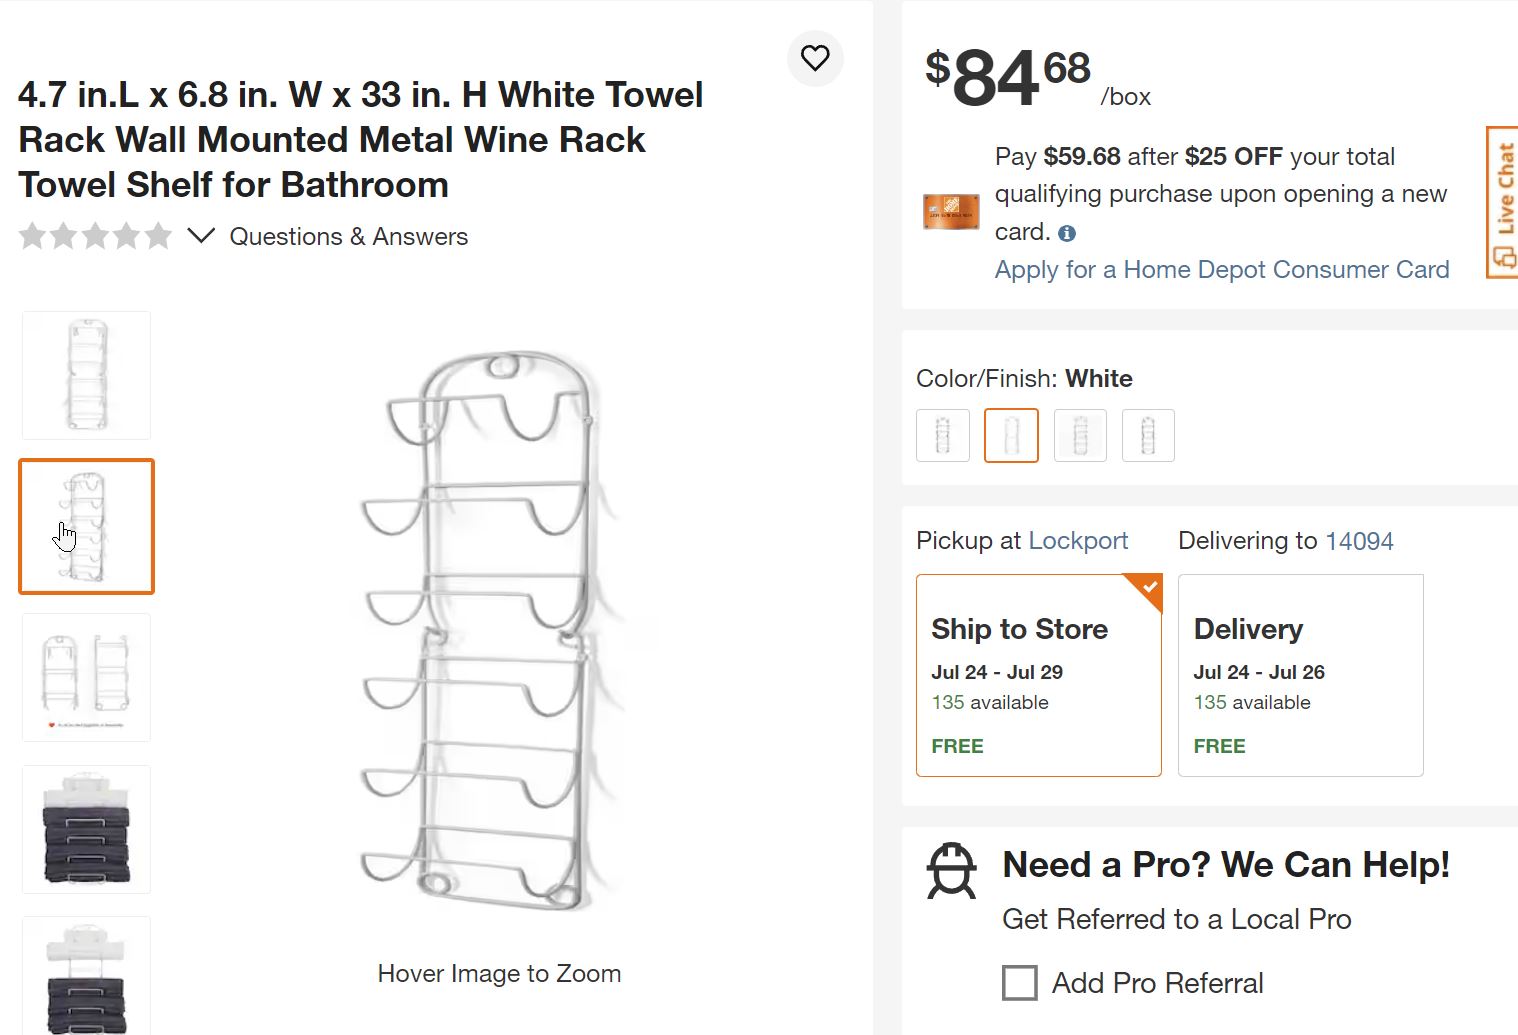The height and width of the screenshot is (1035, 1518).
Task: Click the main towel rack product image
Action: 490,630
